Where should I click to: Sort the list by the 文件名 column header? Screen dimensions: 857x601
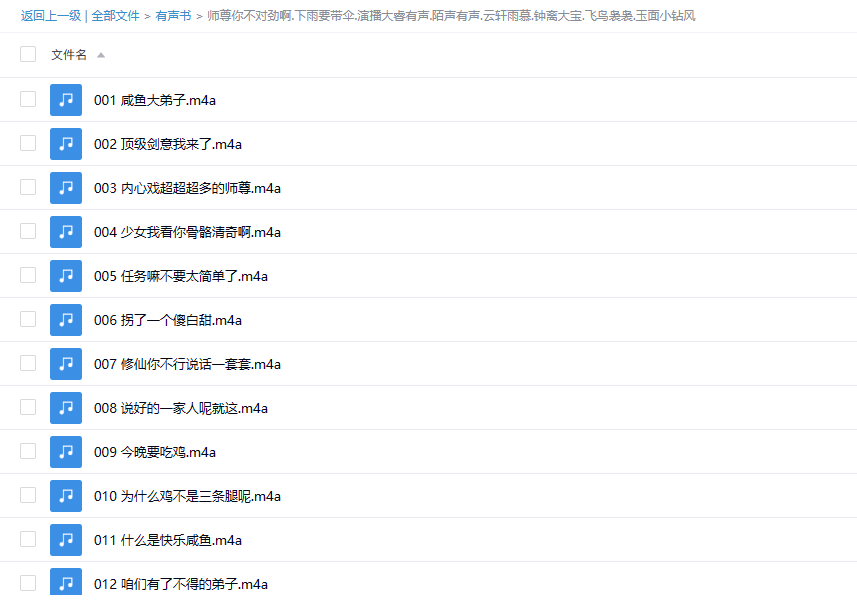tap(69, 55)
